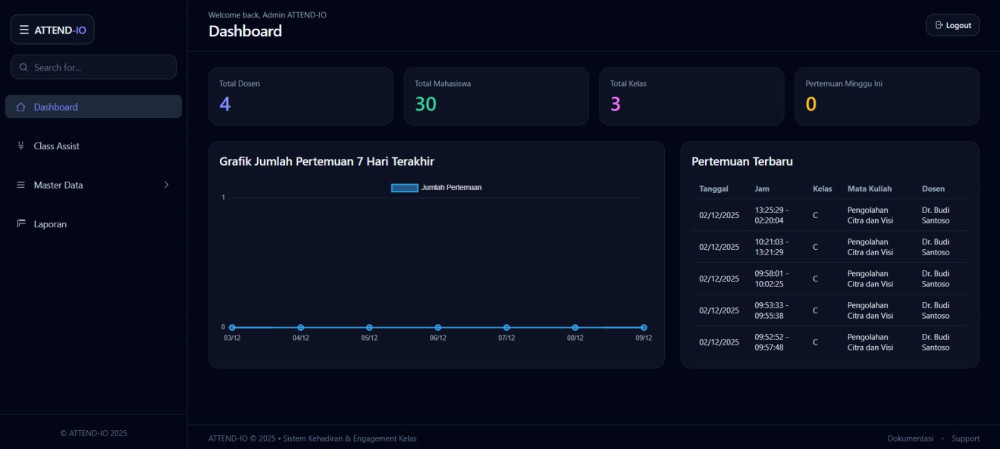Click the chart data point for 03/12
1000x449 pixels.
point(232,327)
